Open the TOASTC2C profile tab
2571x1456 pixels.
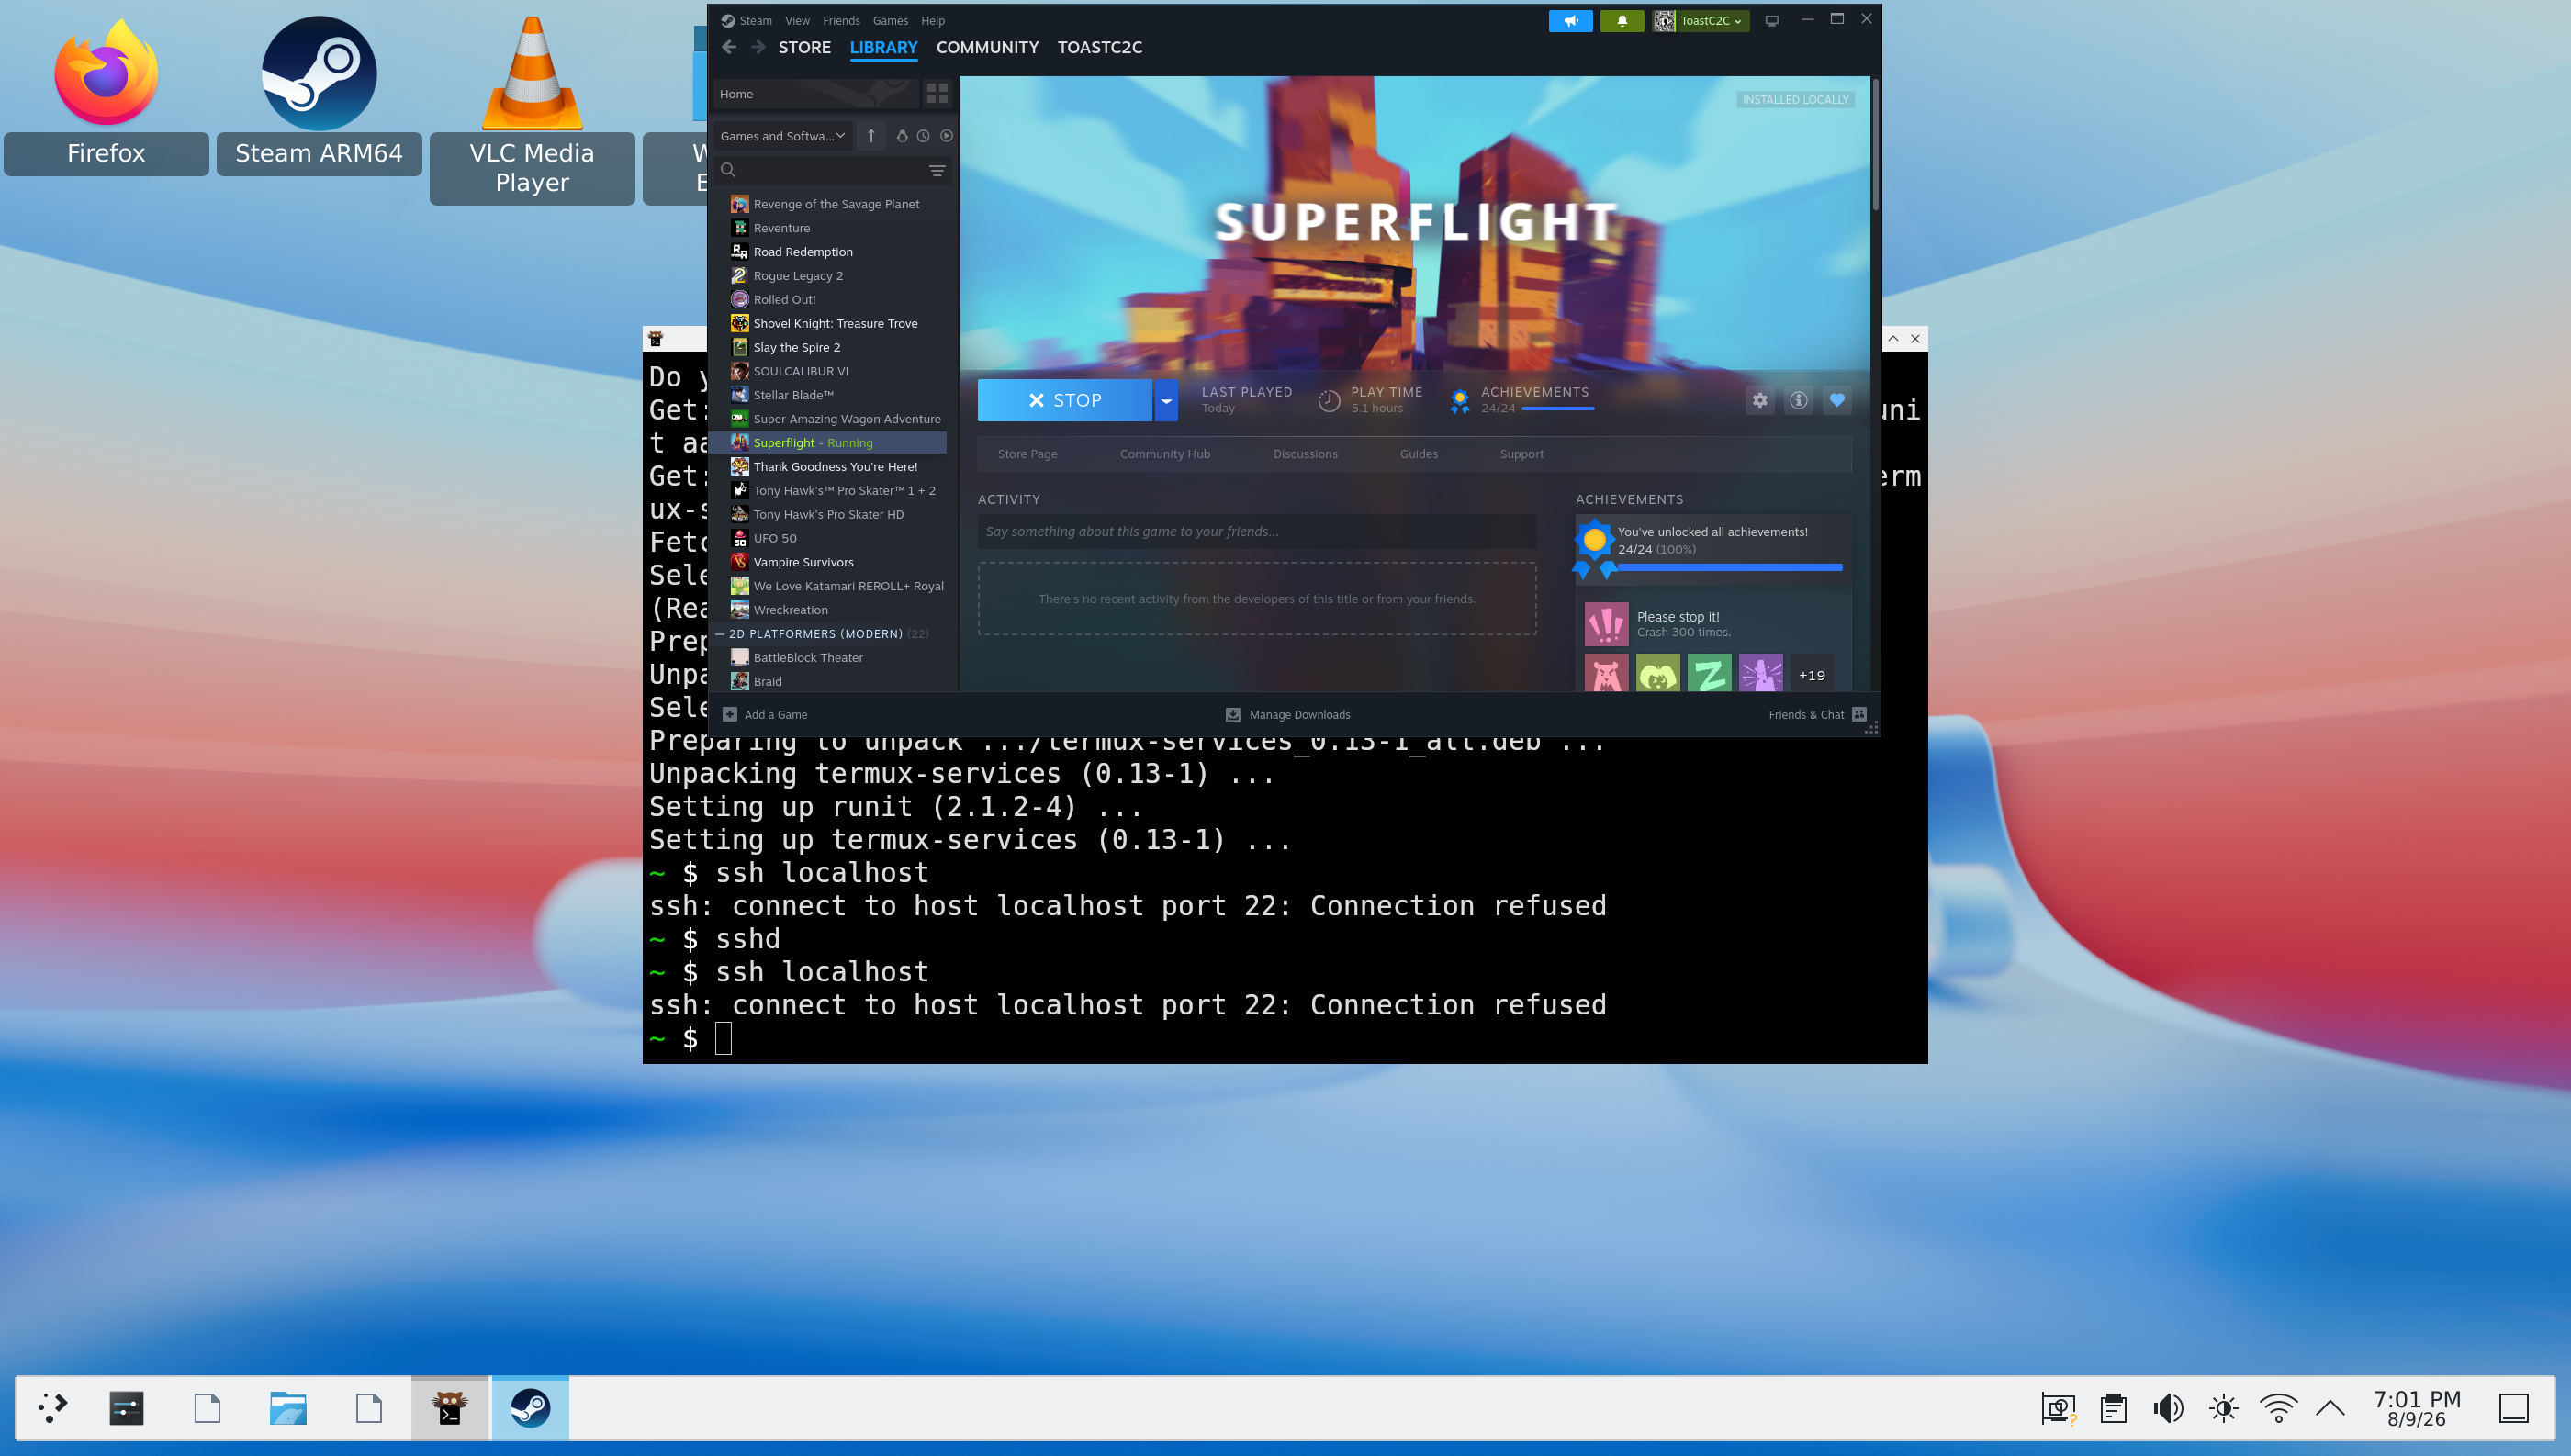[x=1100, y=47]
